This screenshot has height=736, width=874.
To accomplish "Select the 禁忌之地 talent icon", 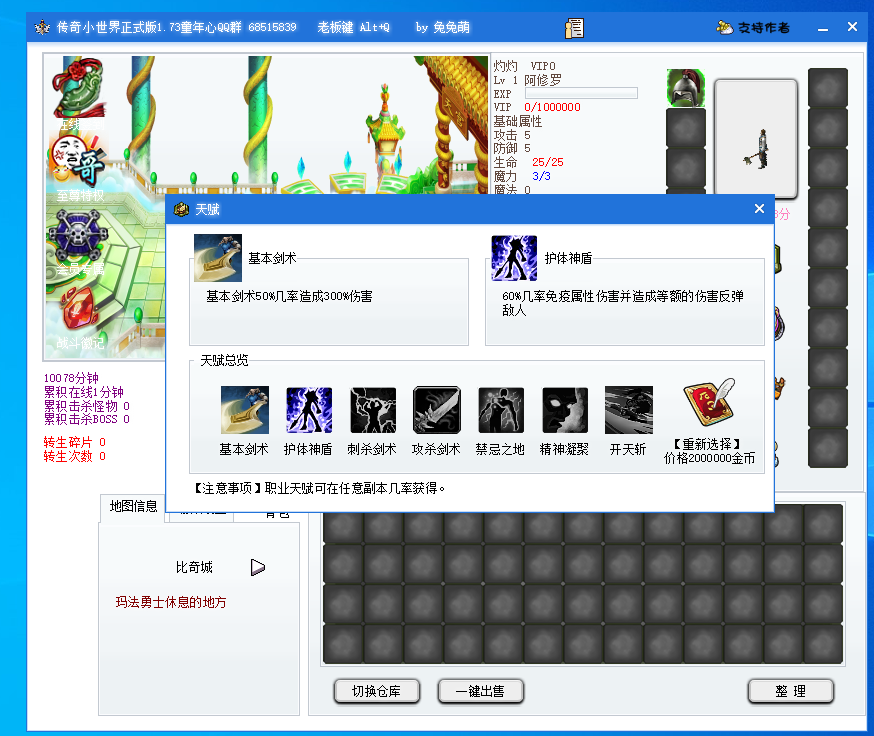I will pyautogui.click(x=500, y=410).
